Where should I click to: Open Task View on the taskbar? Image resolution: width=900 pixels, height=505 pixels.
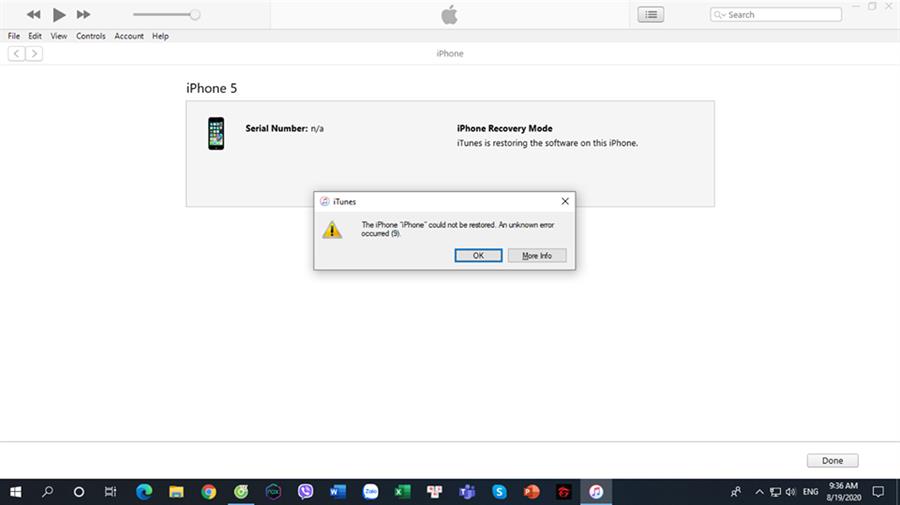coord(110,492)
